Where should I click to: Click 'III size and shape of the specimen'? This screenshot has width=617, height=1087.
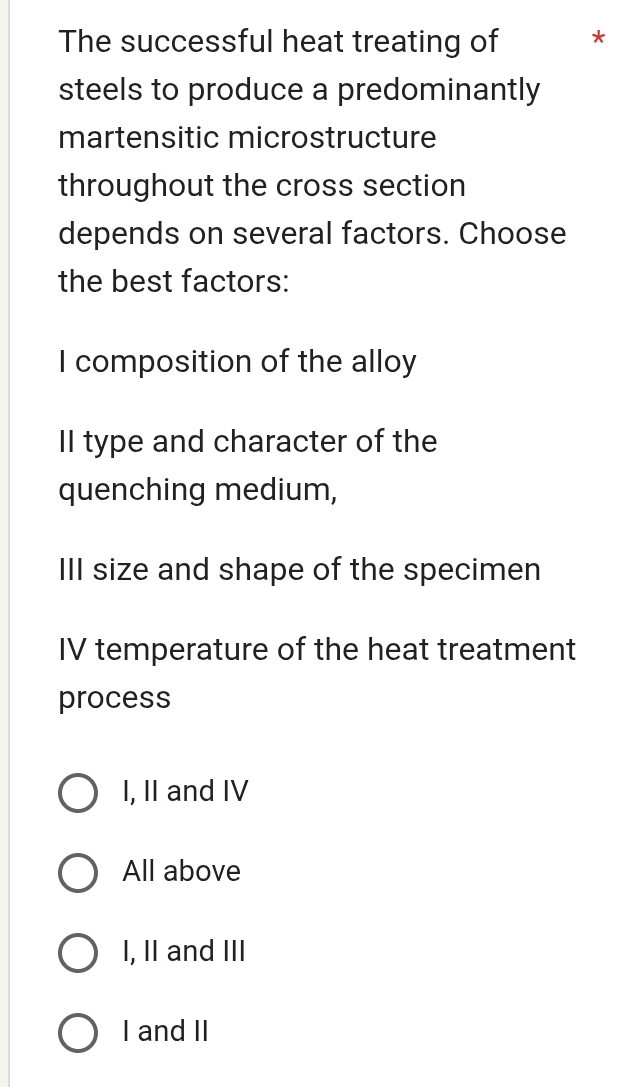click(x=300, y=570)
